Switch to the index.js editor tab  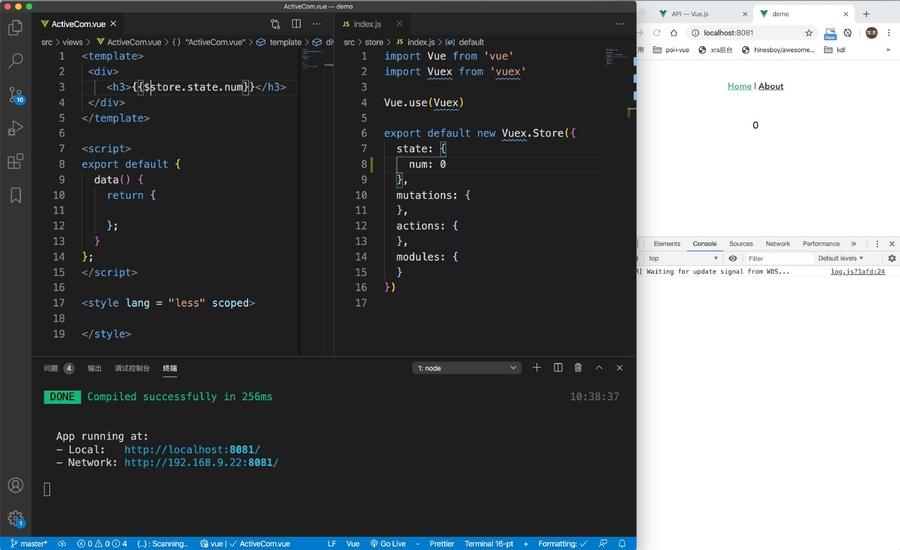367,23
